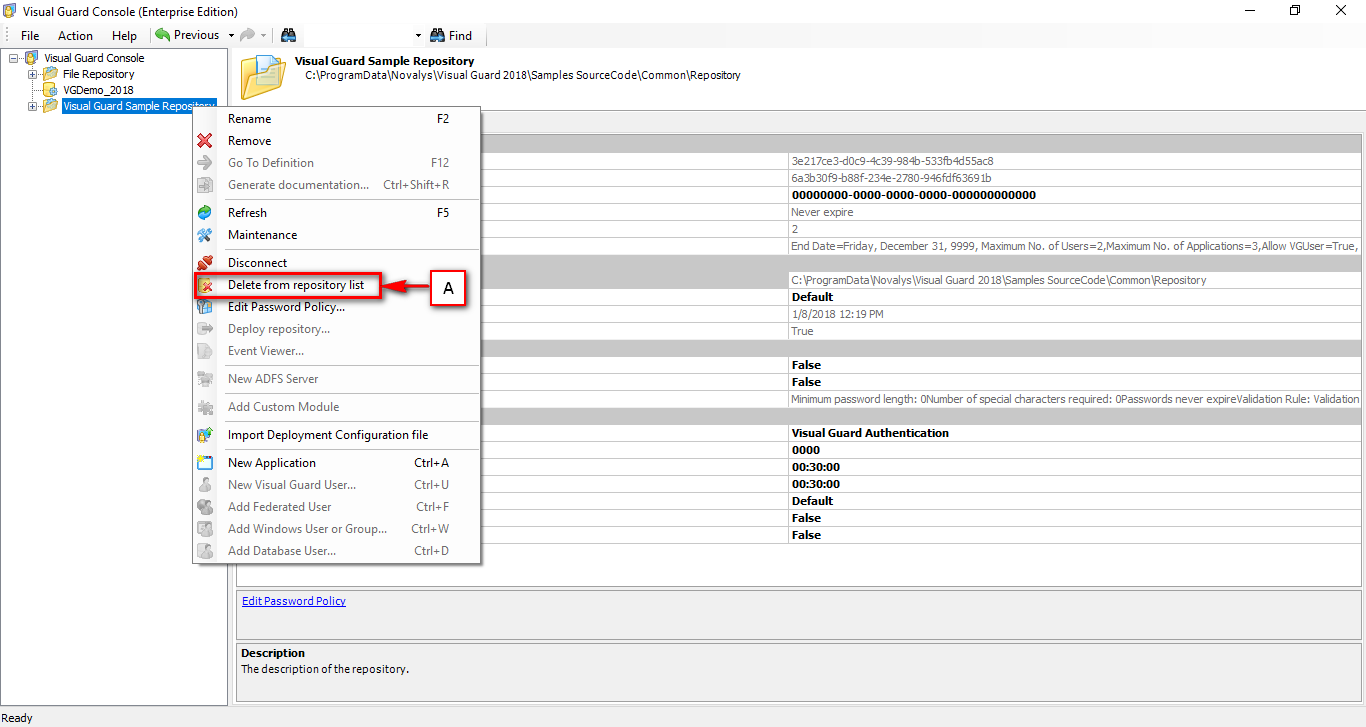This screenshot has height=727, width=1366.
Task: Open the File menu
Action: (x=30, y=36)
